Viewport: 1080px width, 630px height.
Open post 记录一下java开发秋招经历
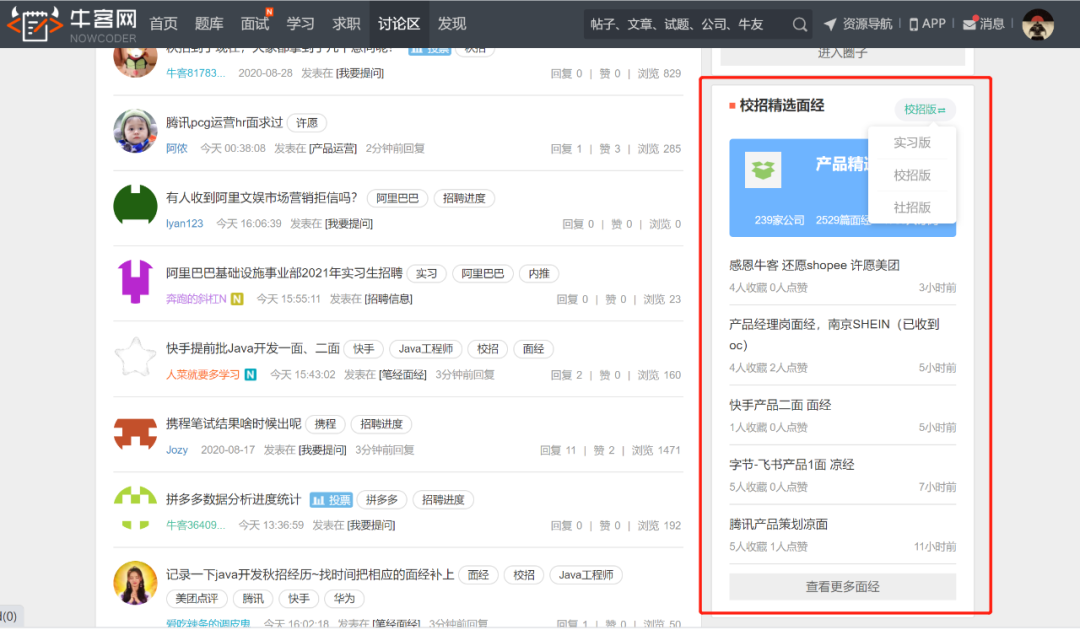tap(310, 575)
